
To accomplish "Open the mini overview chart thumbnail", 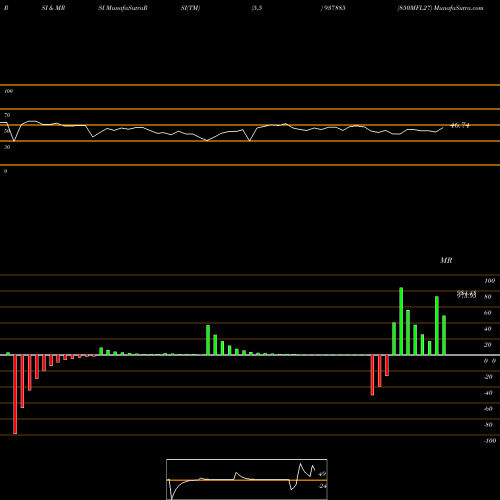I will pos(247,479).
